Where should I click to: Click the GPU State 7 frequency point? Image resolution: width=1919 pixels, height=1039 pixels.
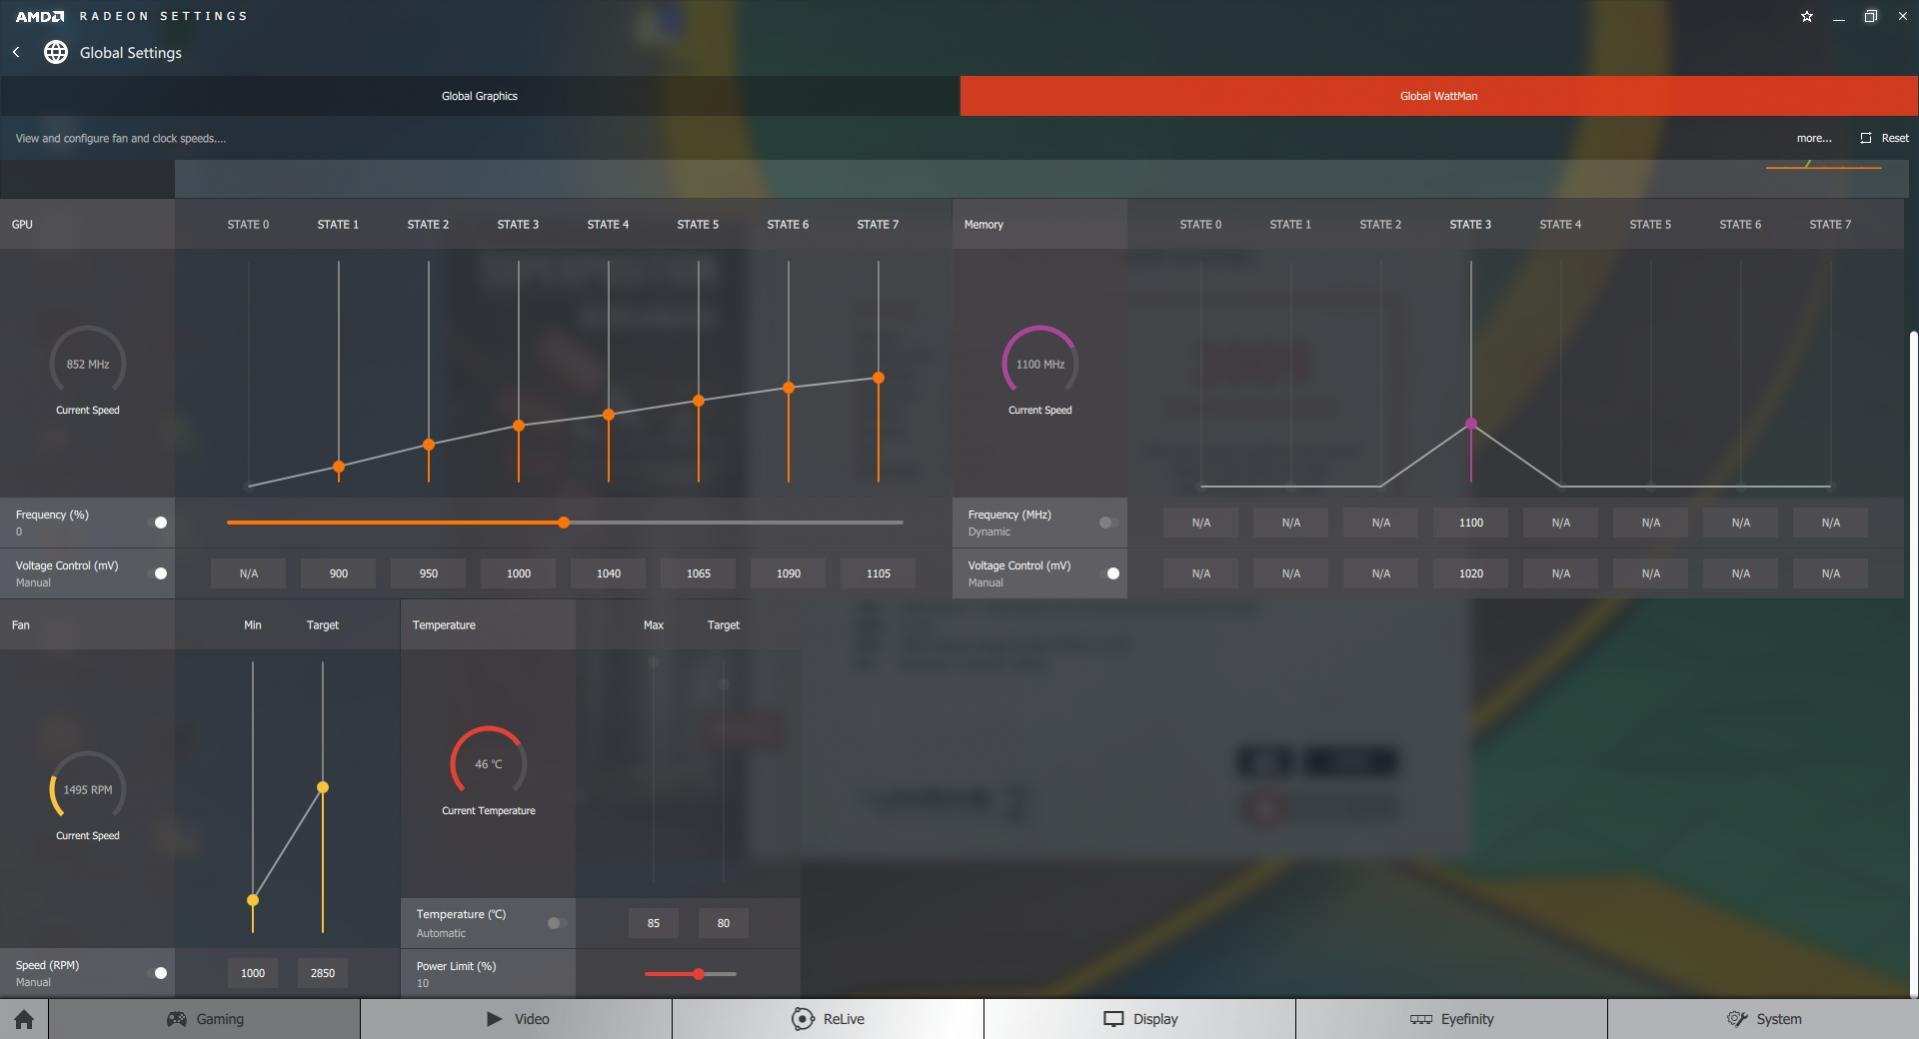point(878,378)
